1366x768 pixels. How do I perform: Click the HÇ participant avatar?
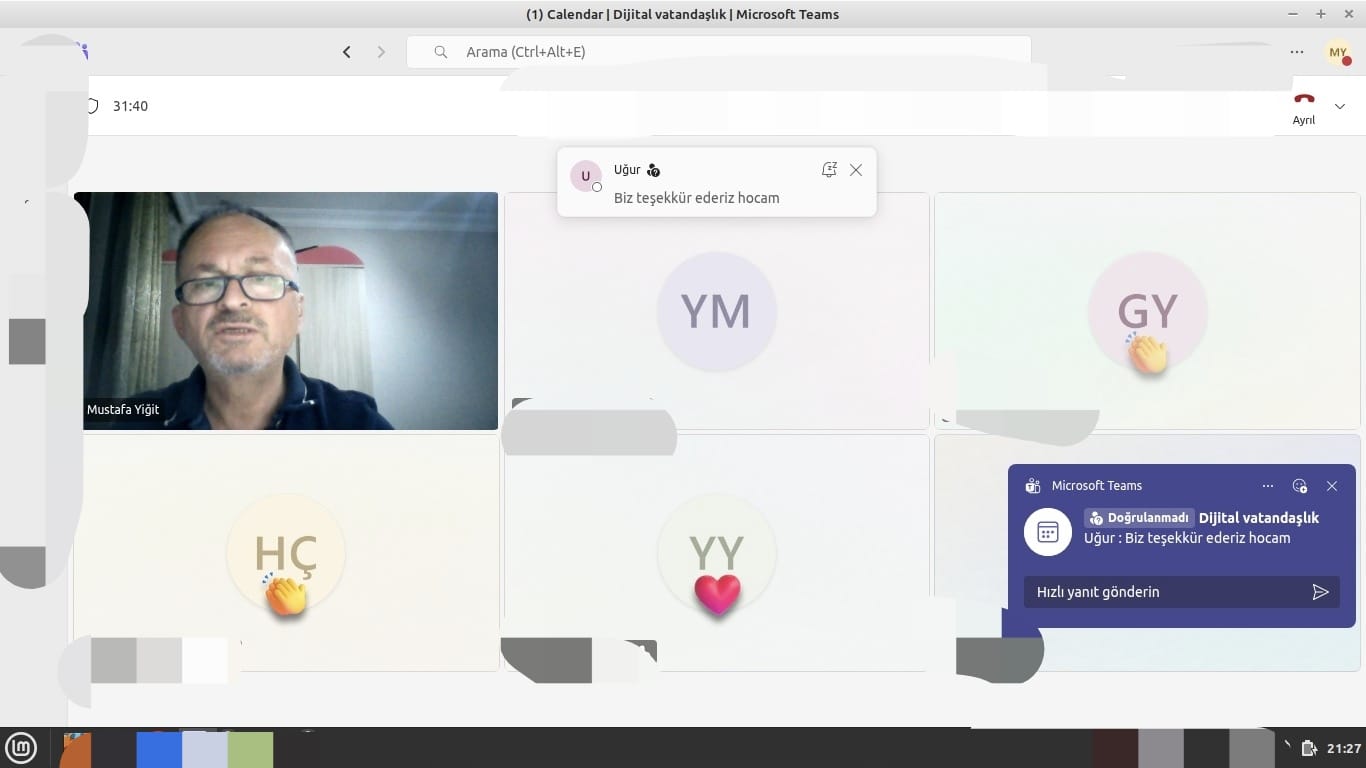pyautogui.click(x=286, y=553)
